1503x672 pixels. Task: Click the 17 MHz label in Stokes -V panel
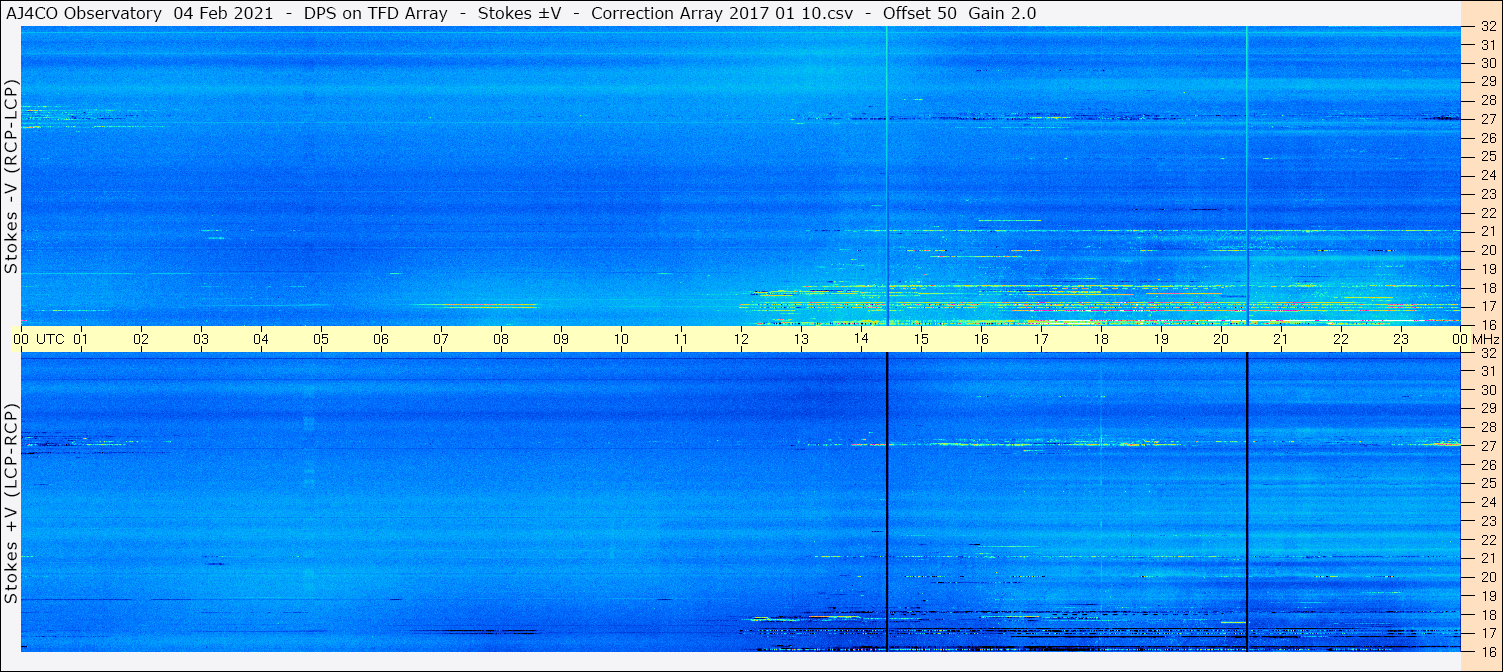tap(1488, 306)
